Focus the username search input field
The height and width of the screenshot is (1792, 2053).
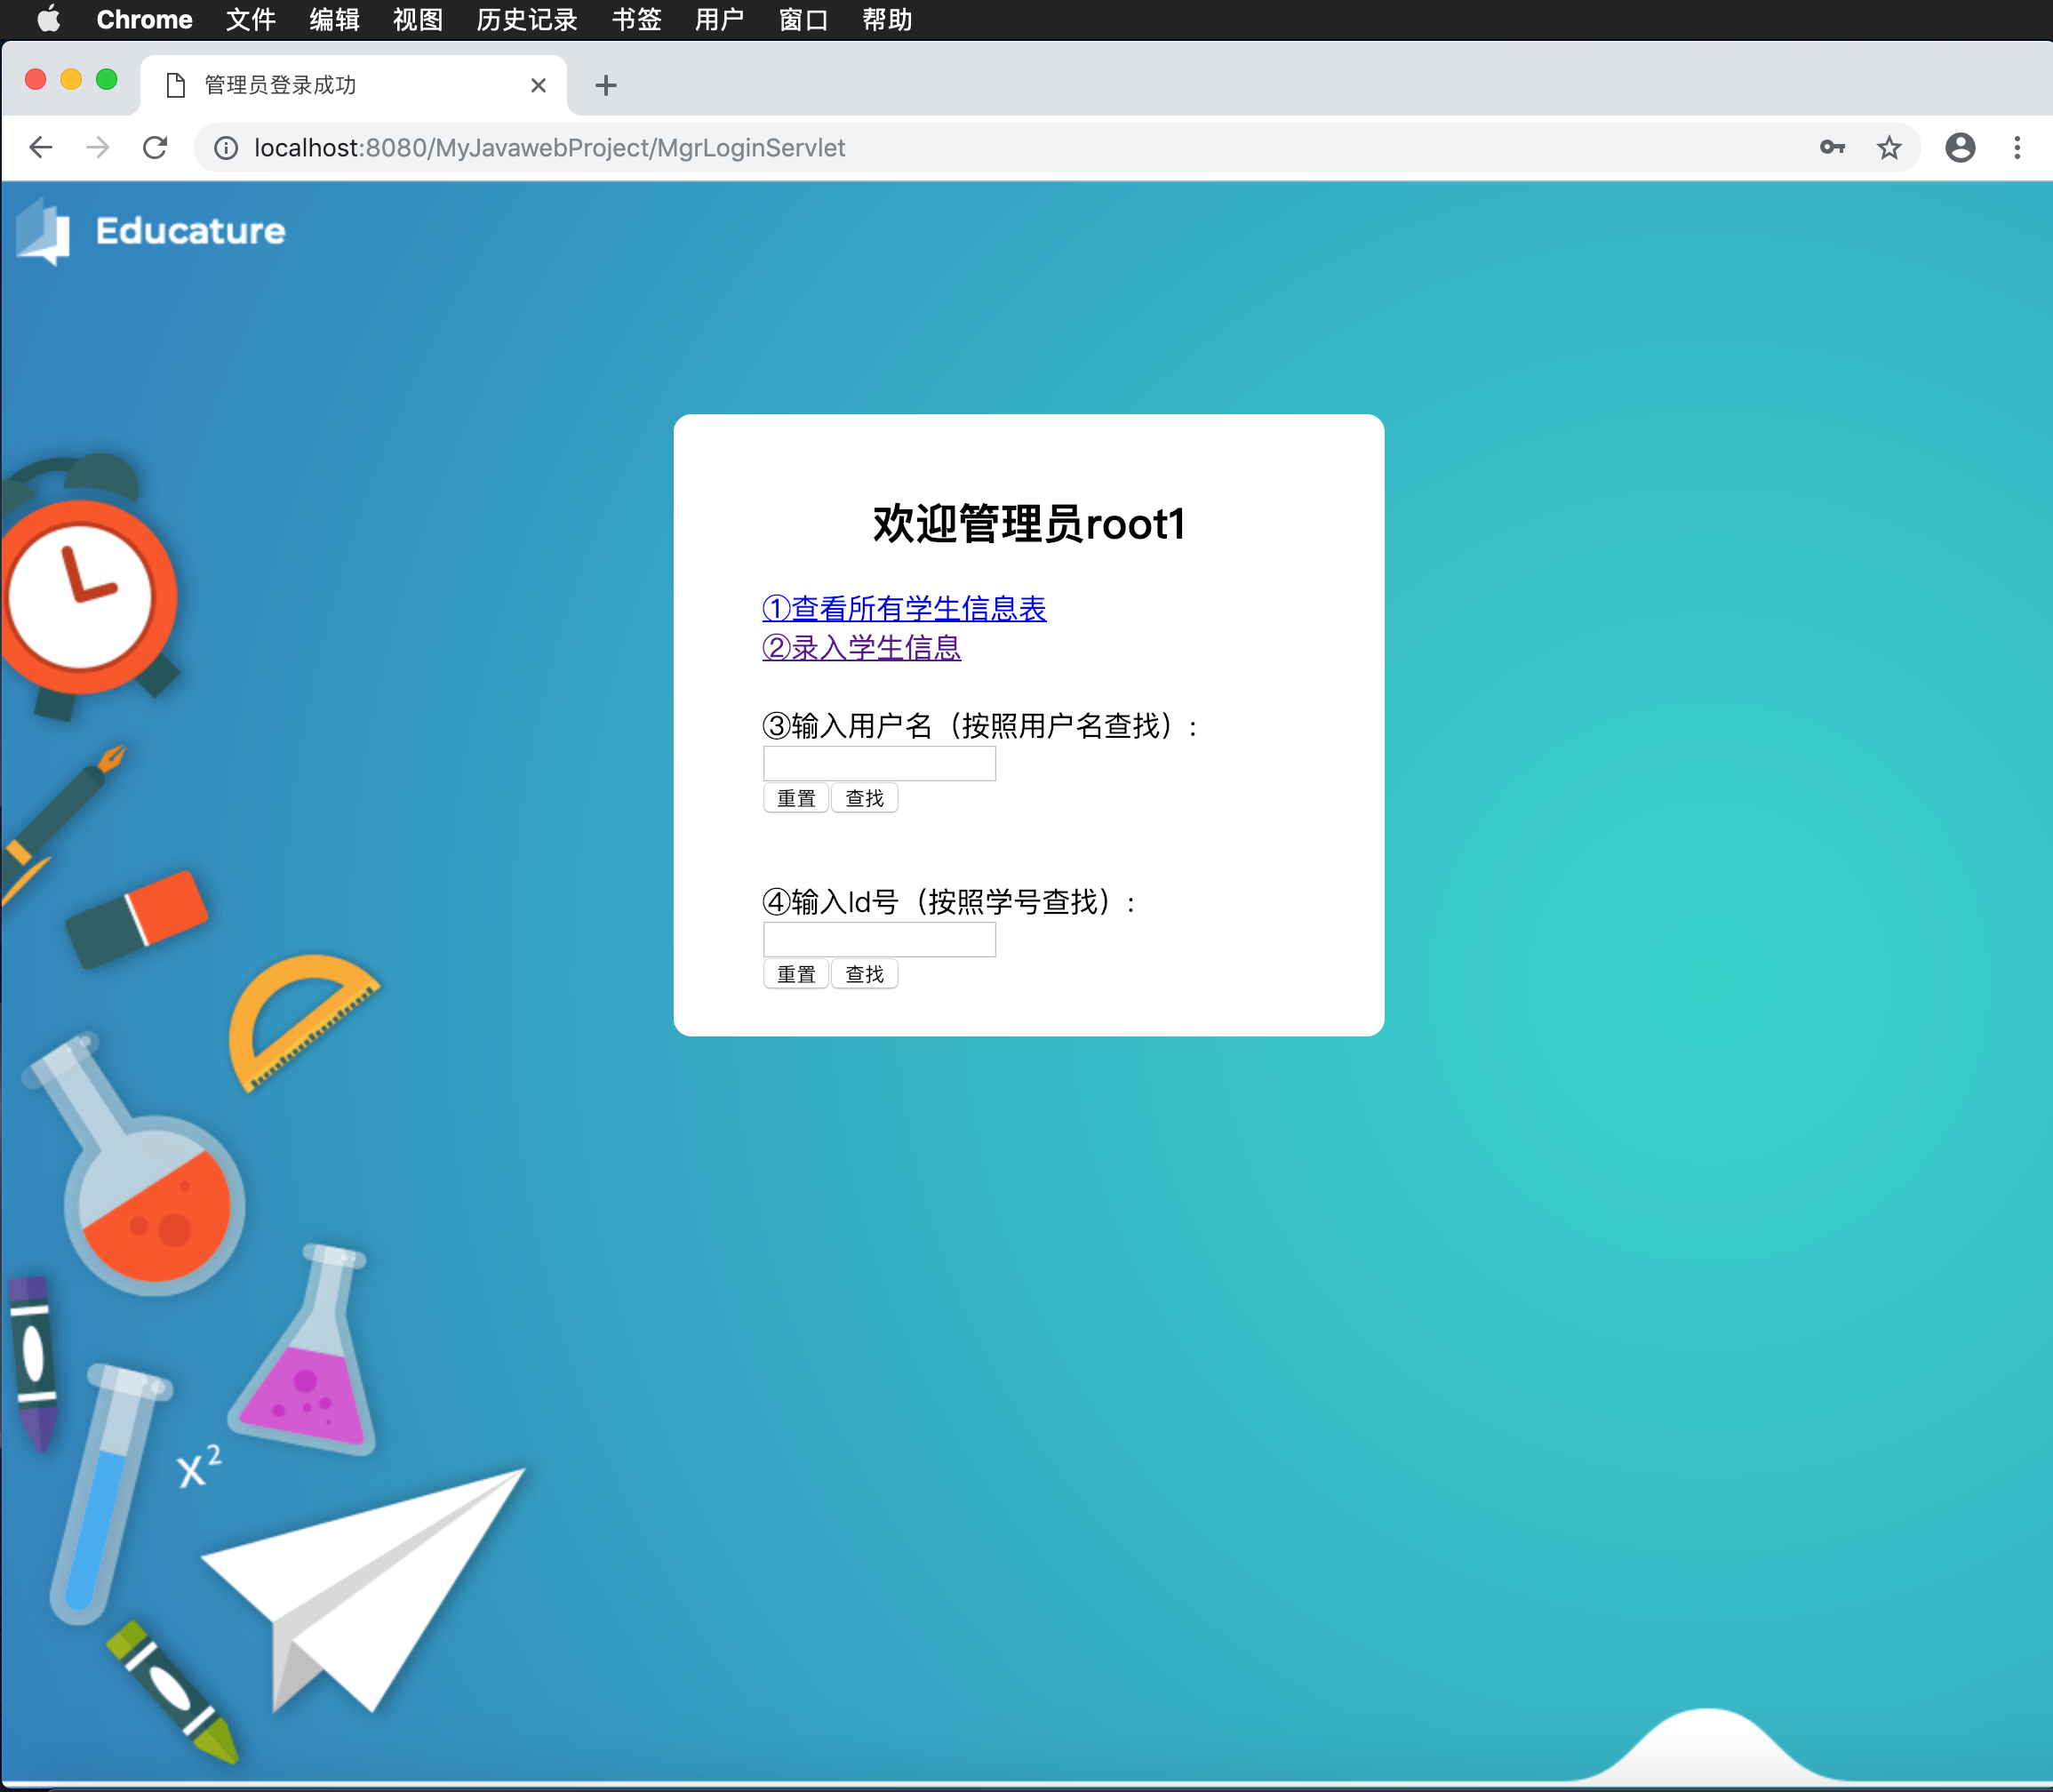click(878, 763)
